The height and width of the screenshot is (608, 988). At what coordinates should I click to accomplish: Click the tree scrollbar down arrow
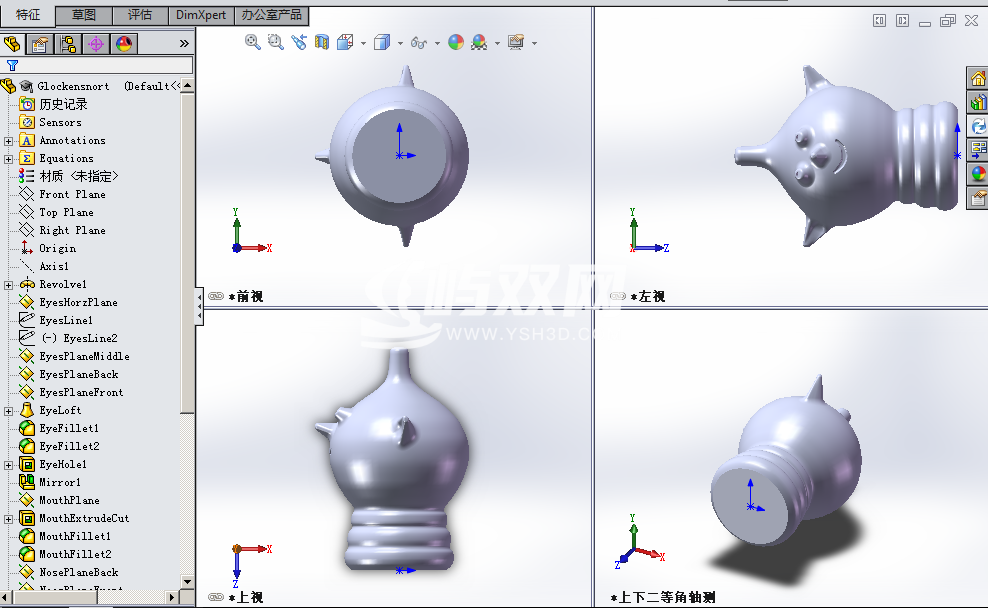[x=187, y=581]
